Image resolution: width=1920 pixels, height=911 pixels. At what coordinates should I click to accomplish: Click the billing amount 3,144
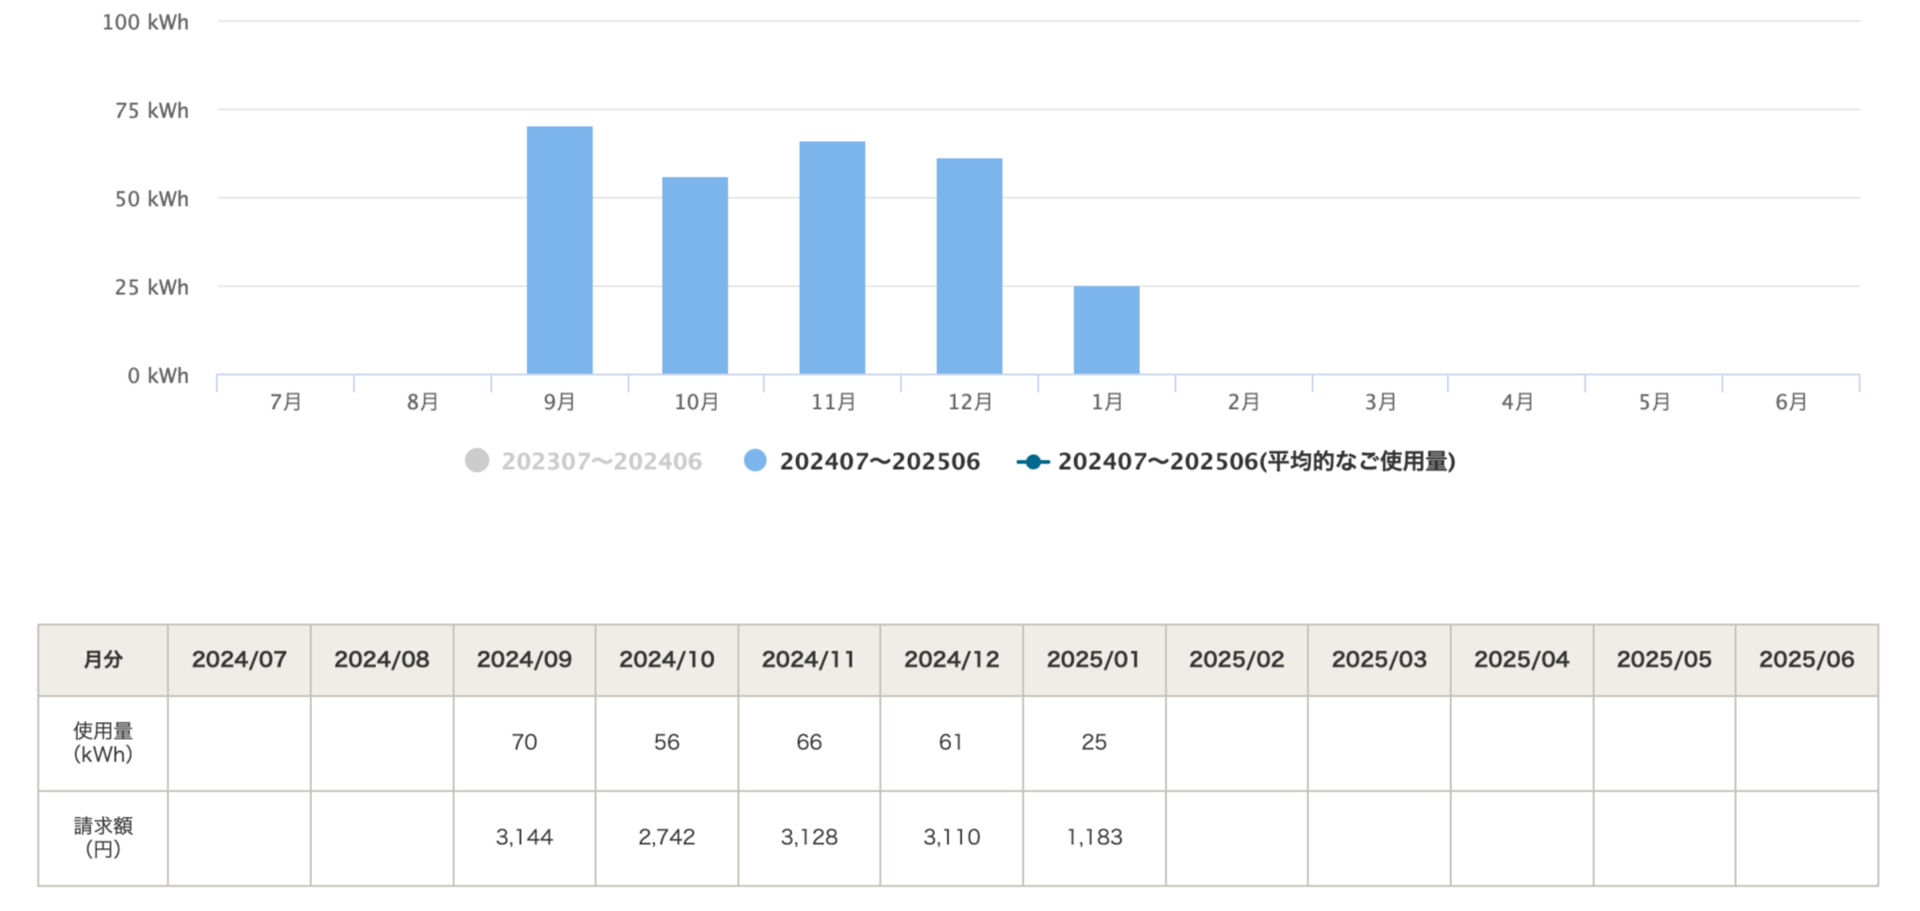point(524,837)
